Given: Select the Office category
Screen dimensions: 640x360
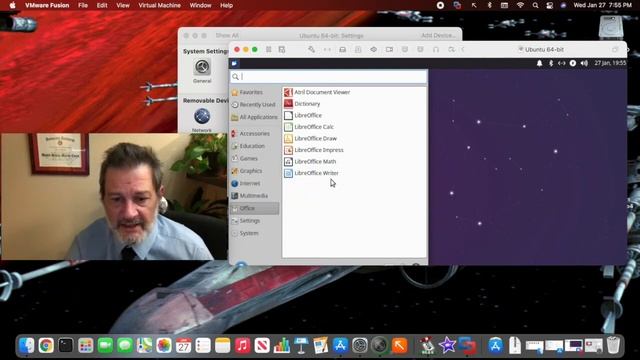Looking at the screenshot, I should tap(255, 208).
